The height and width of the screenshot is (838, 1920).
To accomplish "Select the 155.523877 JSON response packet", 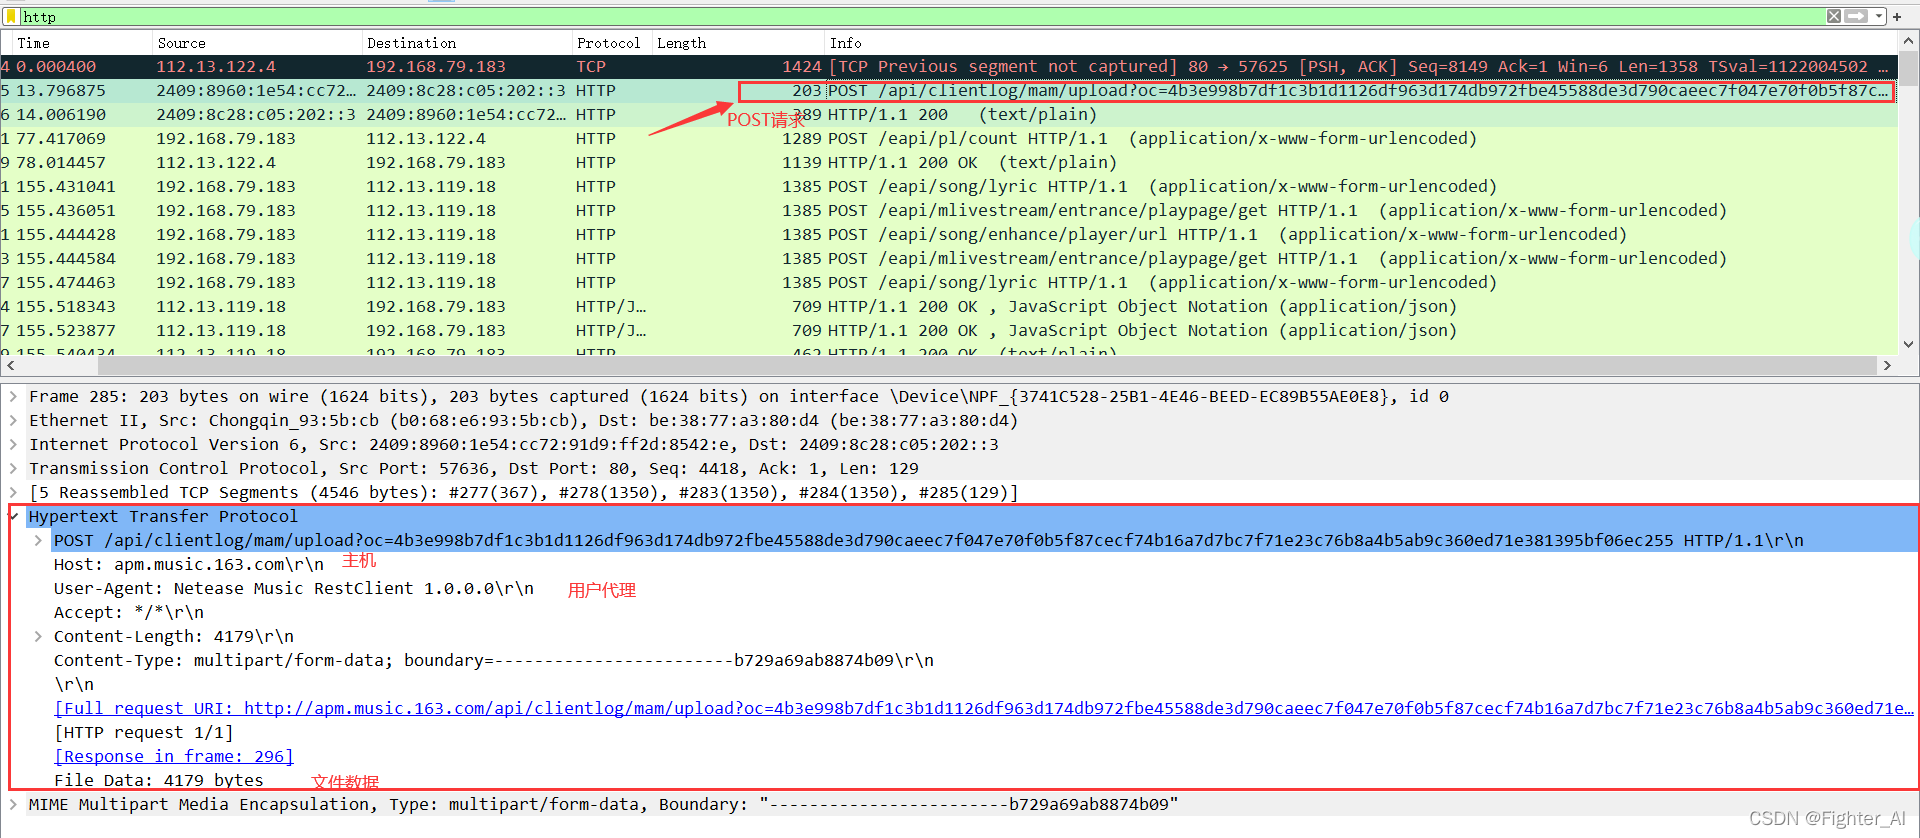I will click(x=948, y=331).
